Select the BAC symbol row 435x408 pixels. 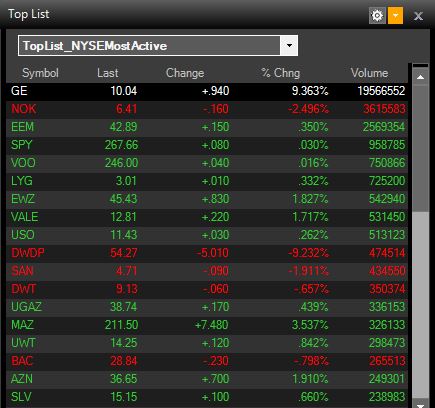pos(207,361)
